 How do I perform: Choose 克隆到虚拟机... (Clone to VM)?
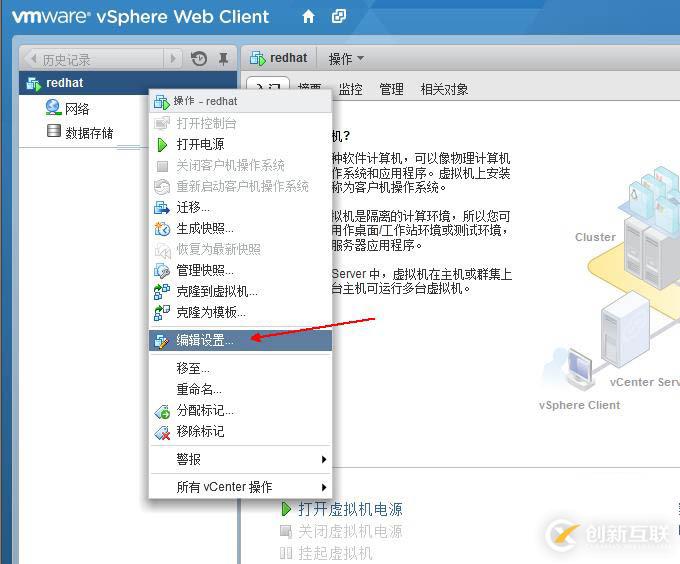click(241, 291)
